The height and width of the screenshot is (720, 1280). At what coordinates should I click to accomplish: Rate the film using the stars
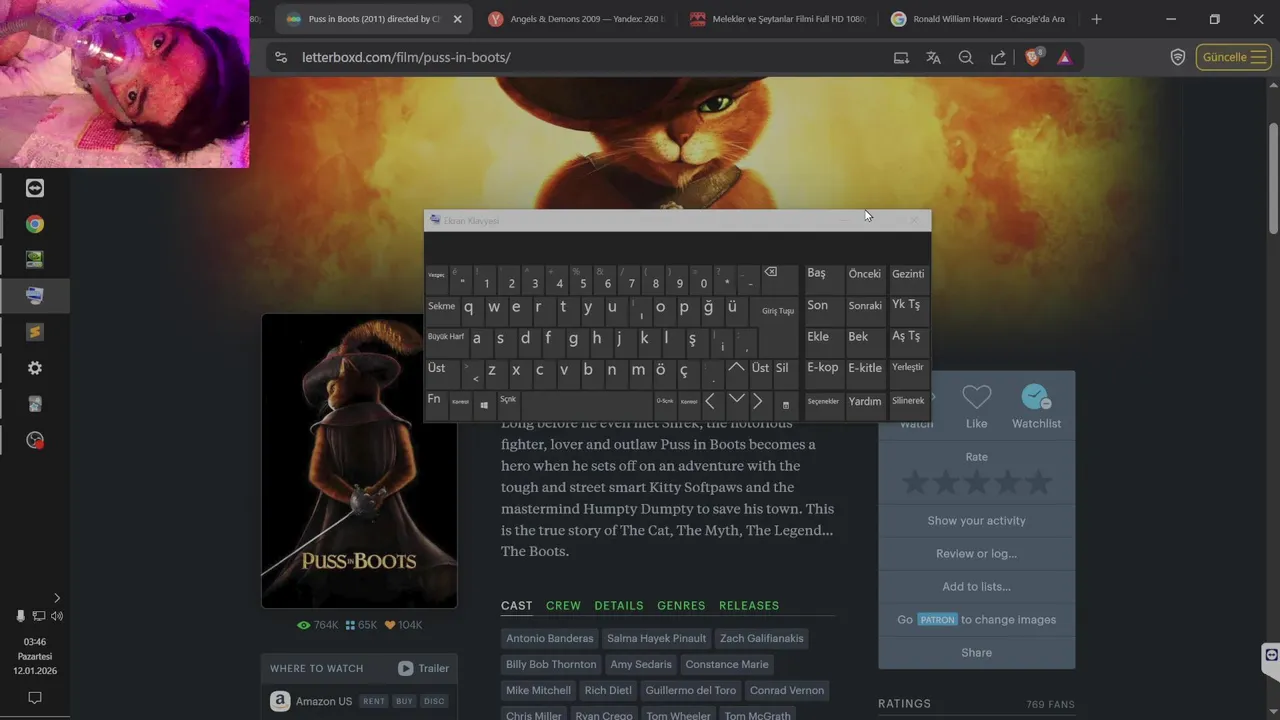(x=977, y=483)
